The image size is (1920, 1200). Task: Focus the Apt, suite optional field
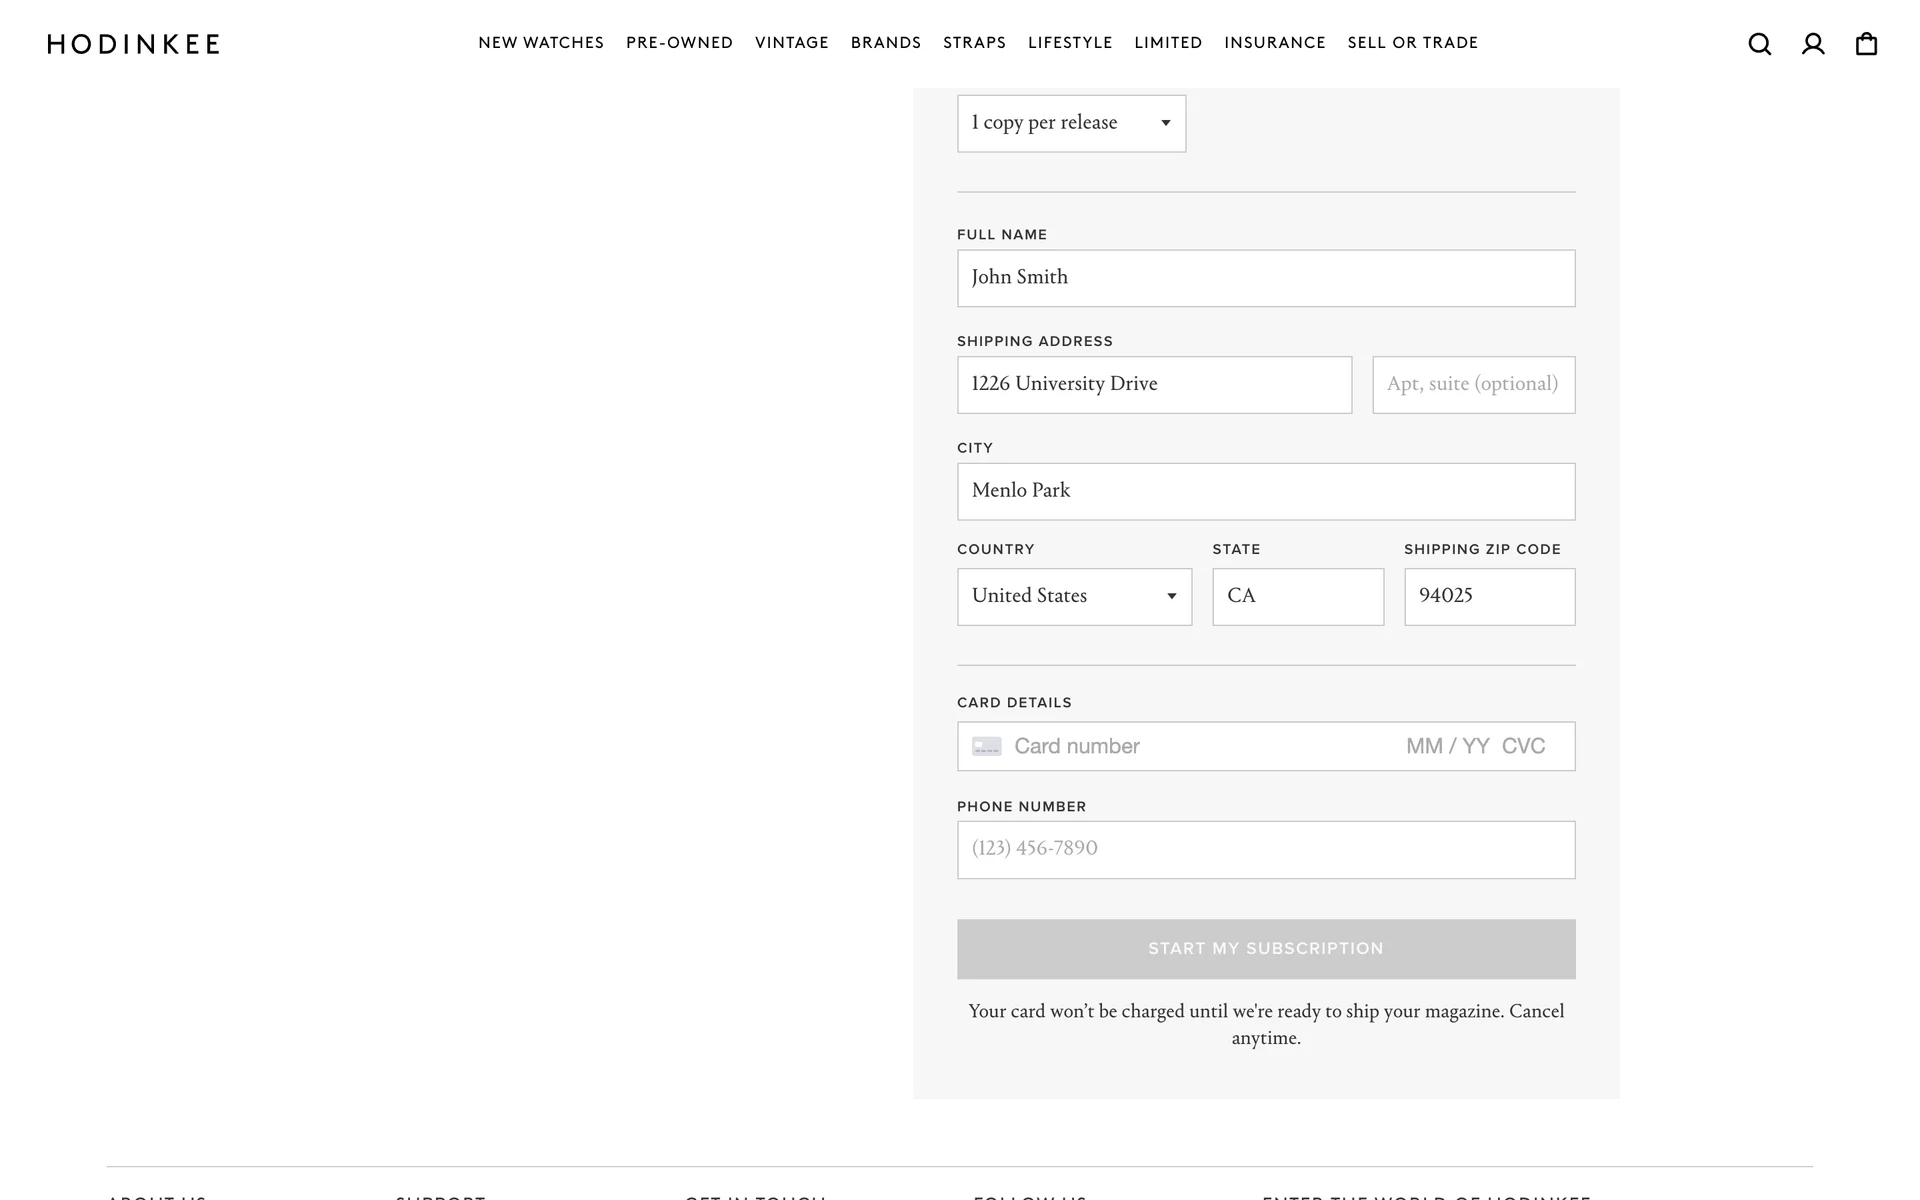tap(1473, 384)
